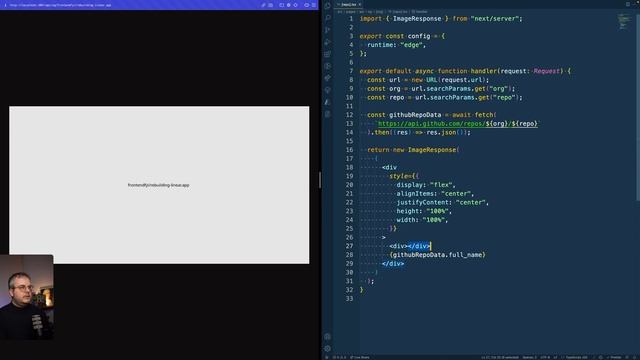This screenshot has height=360, width=640.
Task: Click the eye icon in browser toolbar
Action: click(307, 5)
